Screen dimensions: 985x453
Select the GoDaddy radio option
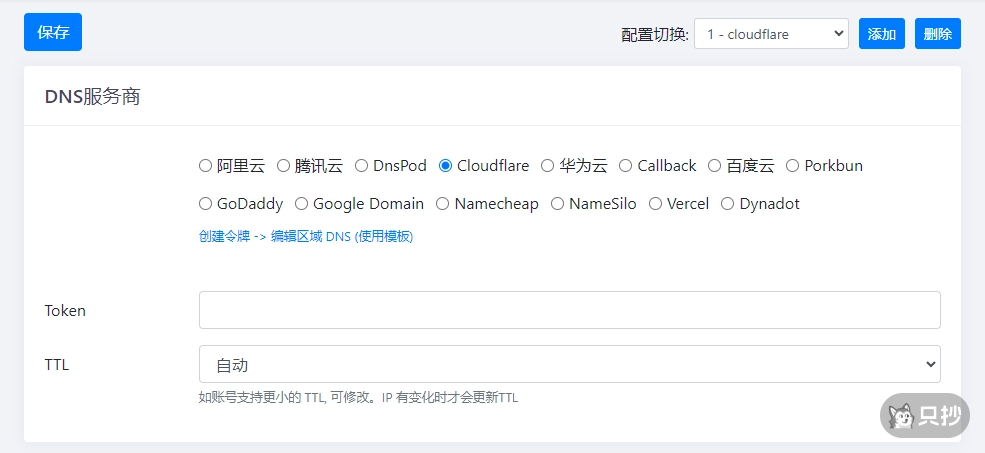[x=206, y=204]
